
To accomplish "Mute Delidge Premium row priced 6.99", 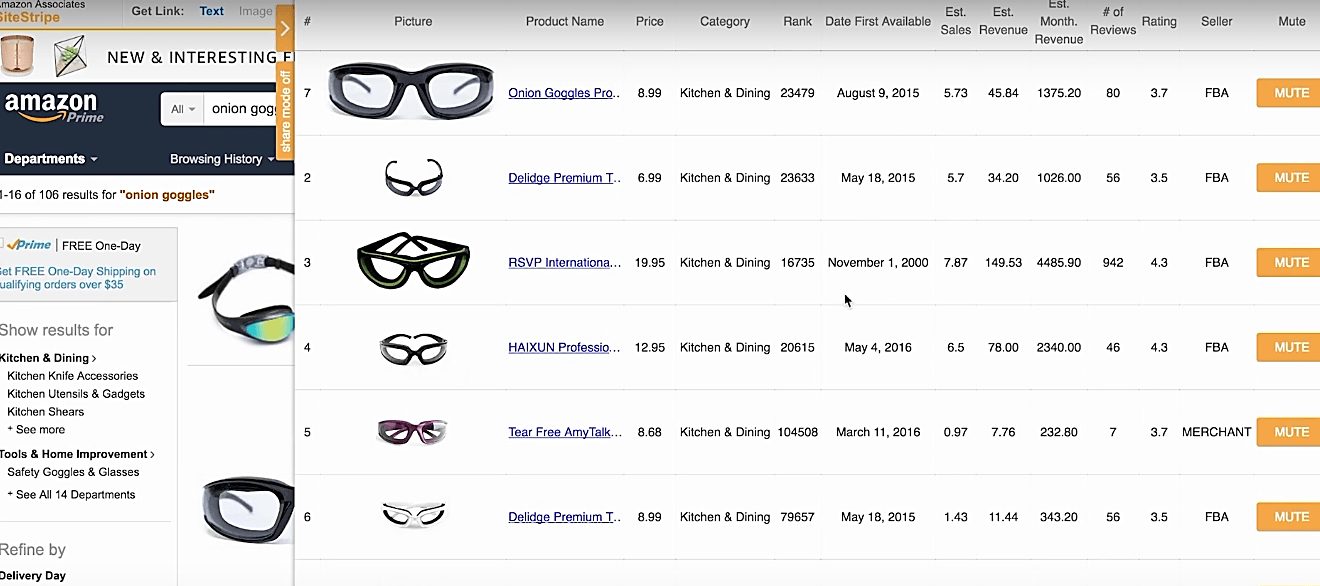I will click(1290, 177).
